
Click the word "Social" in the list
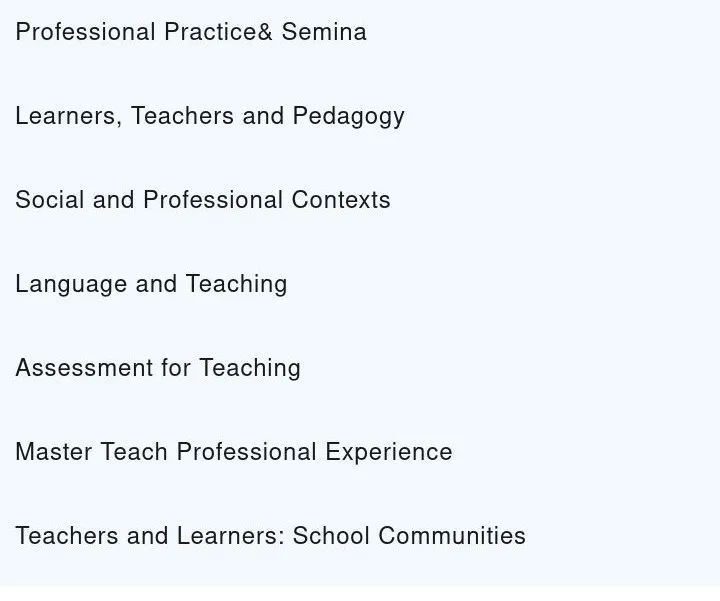coord(50,200)
